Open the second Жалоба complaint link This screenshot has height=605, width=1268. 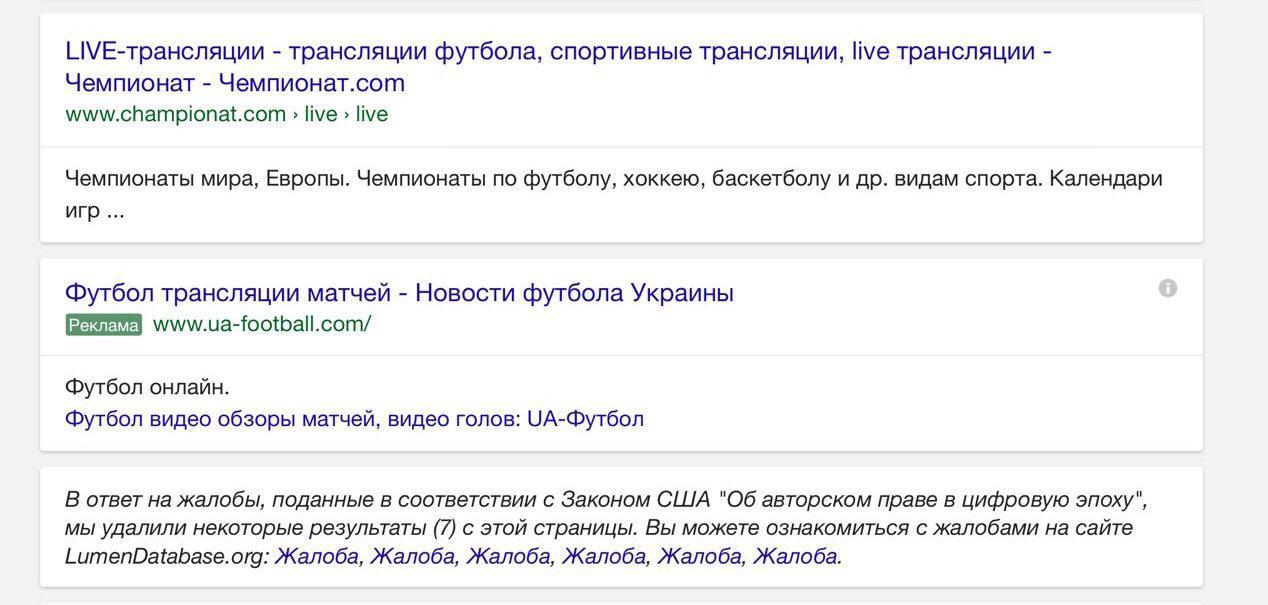412,554
